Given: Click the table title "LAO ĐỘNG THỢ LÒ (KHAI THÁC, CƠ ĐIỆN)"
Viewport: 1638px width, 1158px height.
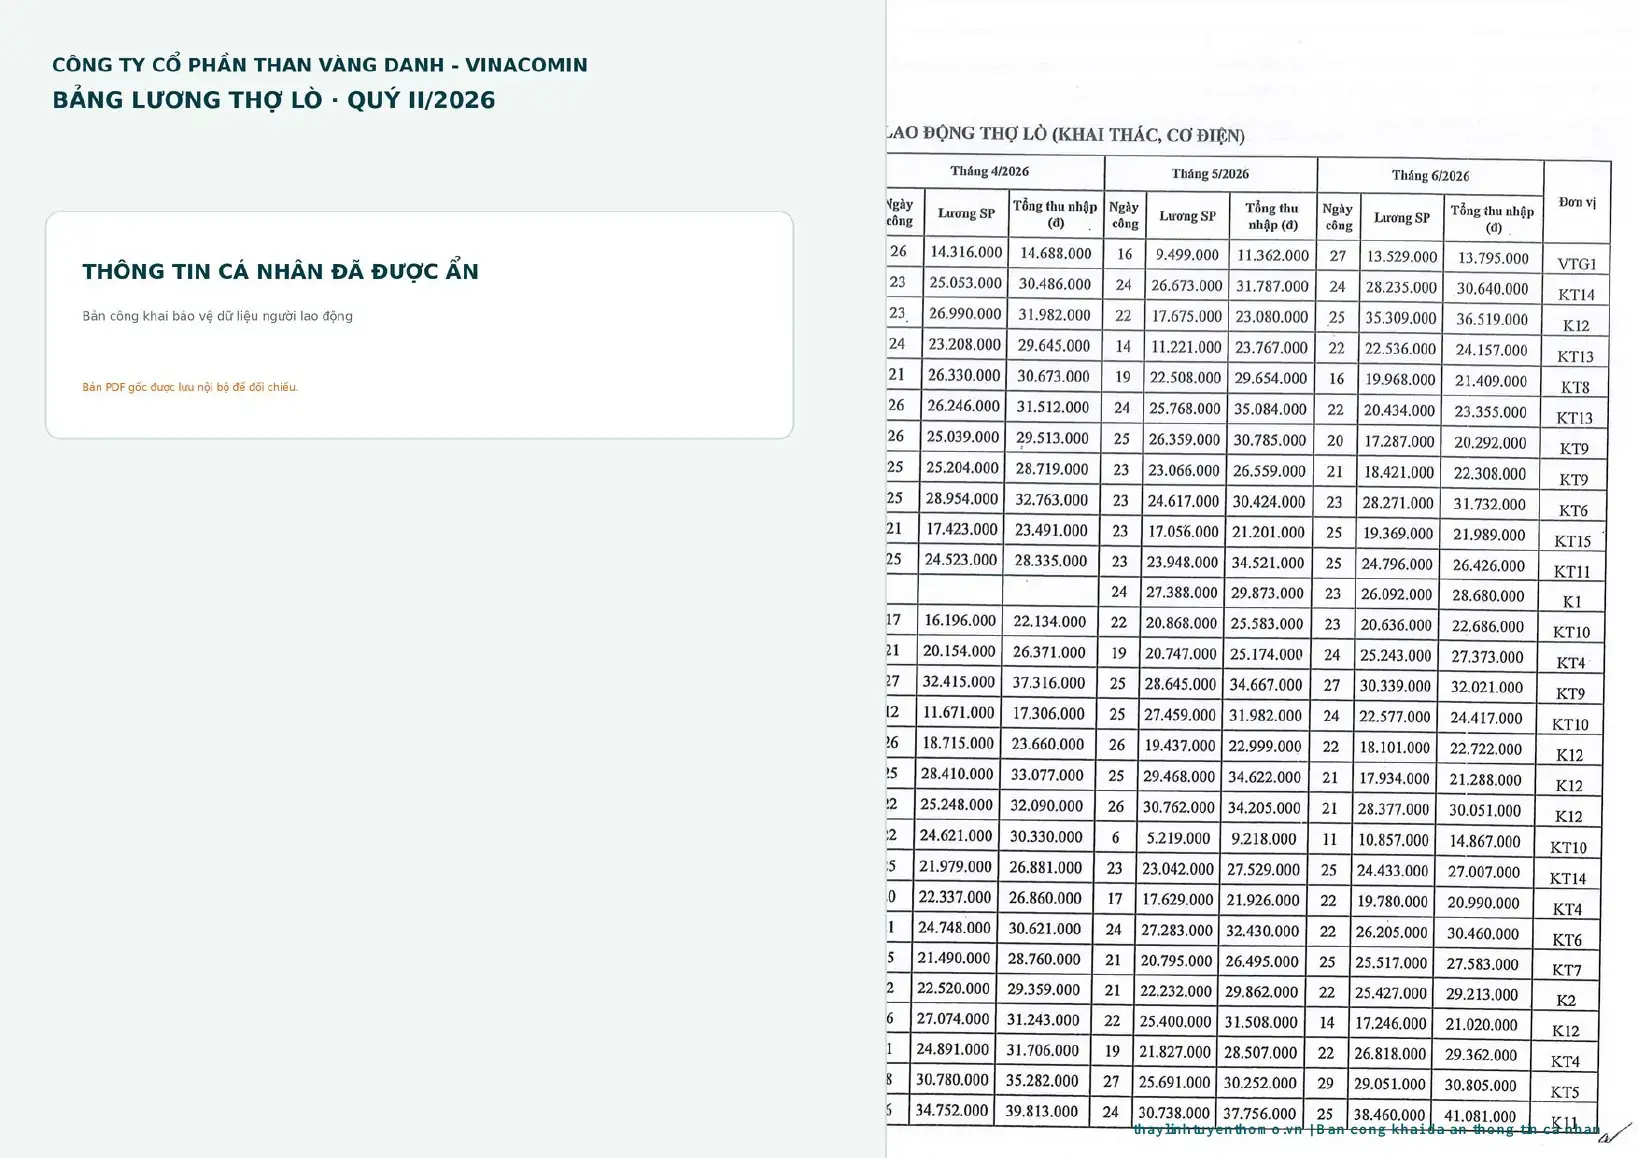Looking at the screenshot, I should [x=1066, y=134].
